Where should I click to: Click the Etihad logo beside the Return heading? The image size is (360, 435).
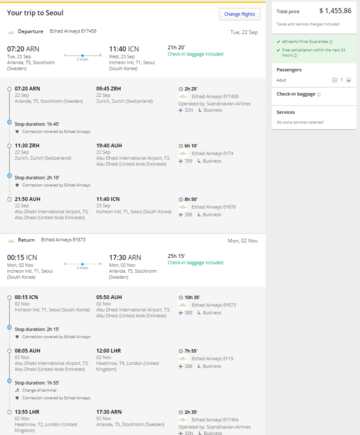pyautogui.click(x=11, y=241)
